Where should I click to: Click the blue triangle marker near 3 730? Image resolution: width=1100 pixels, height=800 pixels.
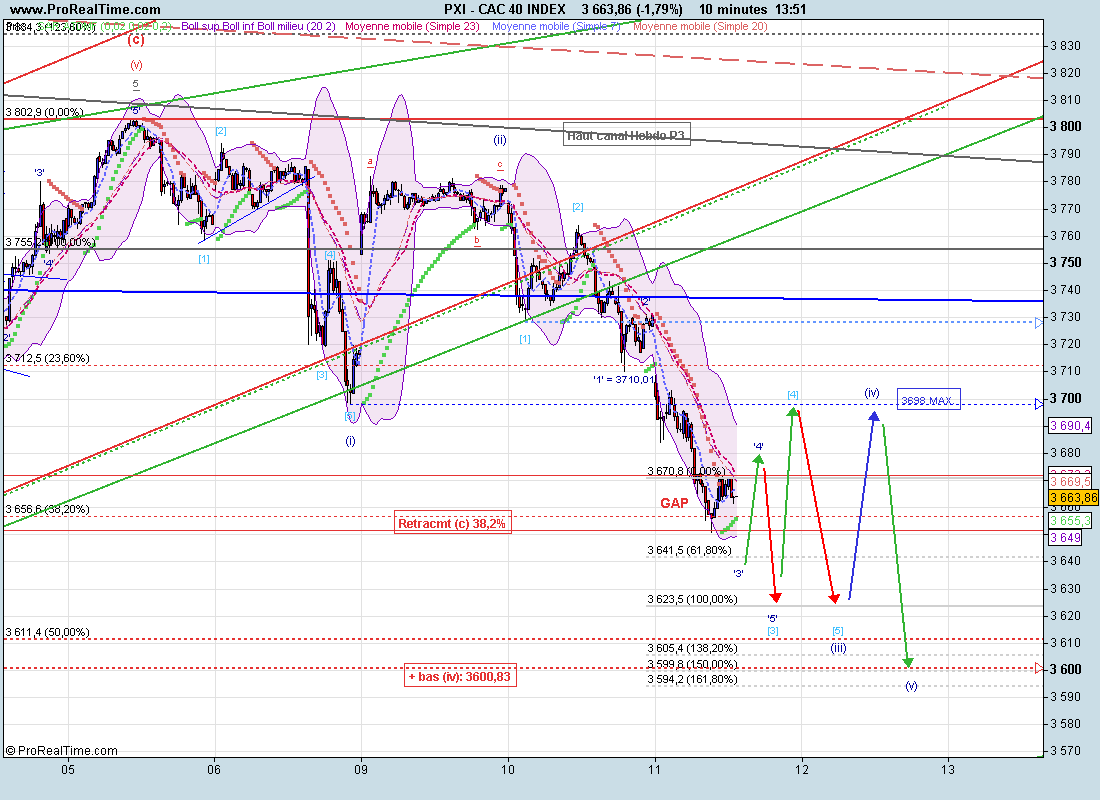[x=1041, y=322]
